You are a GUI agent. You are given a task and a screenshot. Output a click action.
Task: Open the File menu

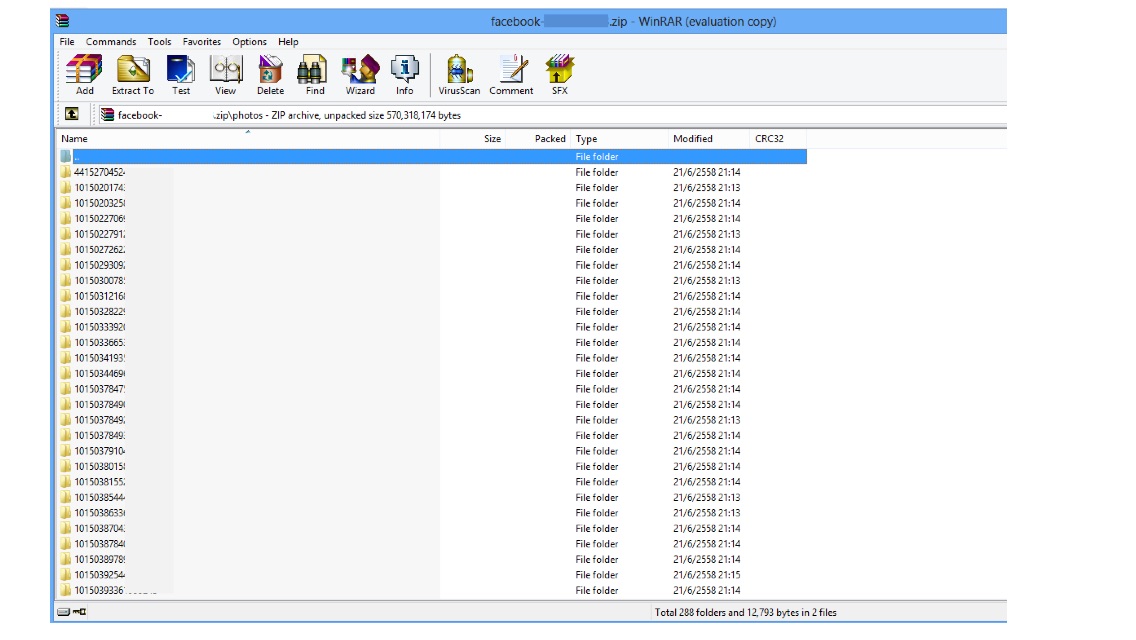67,41
